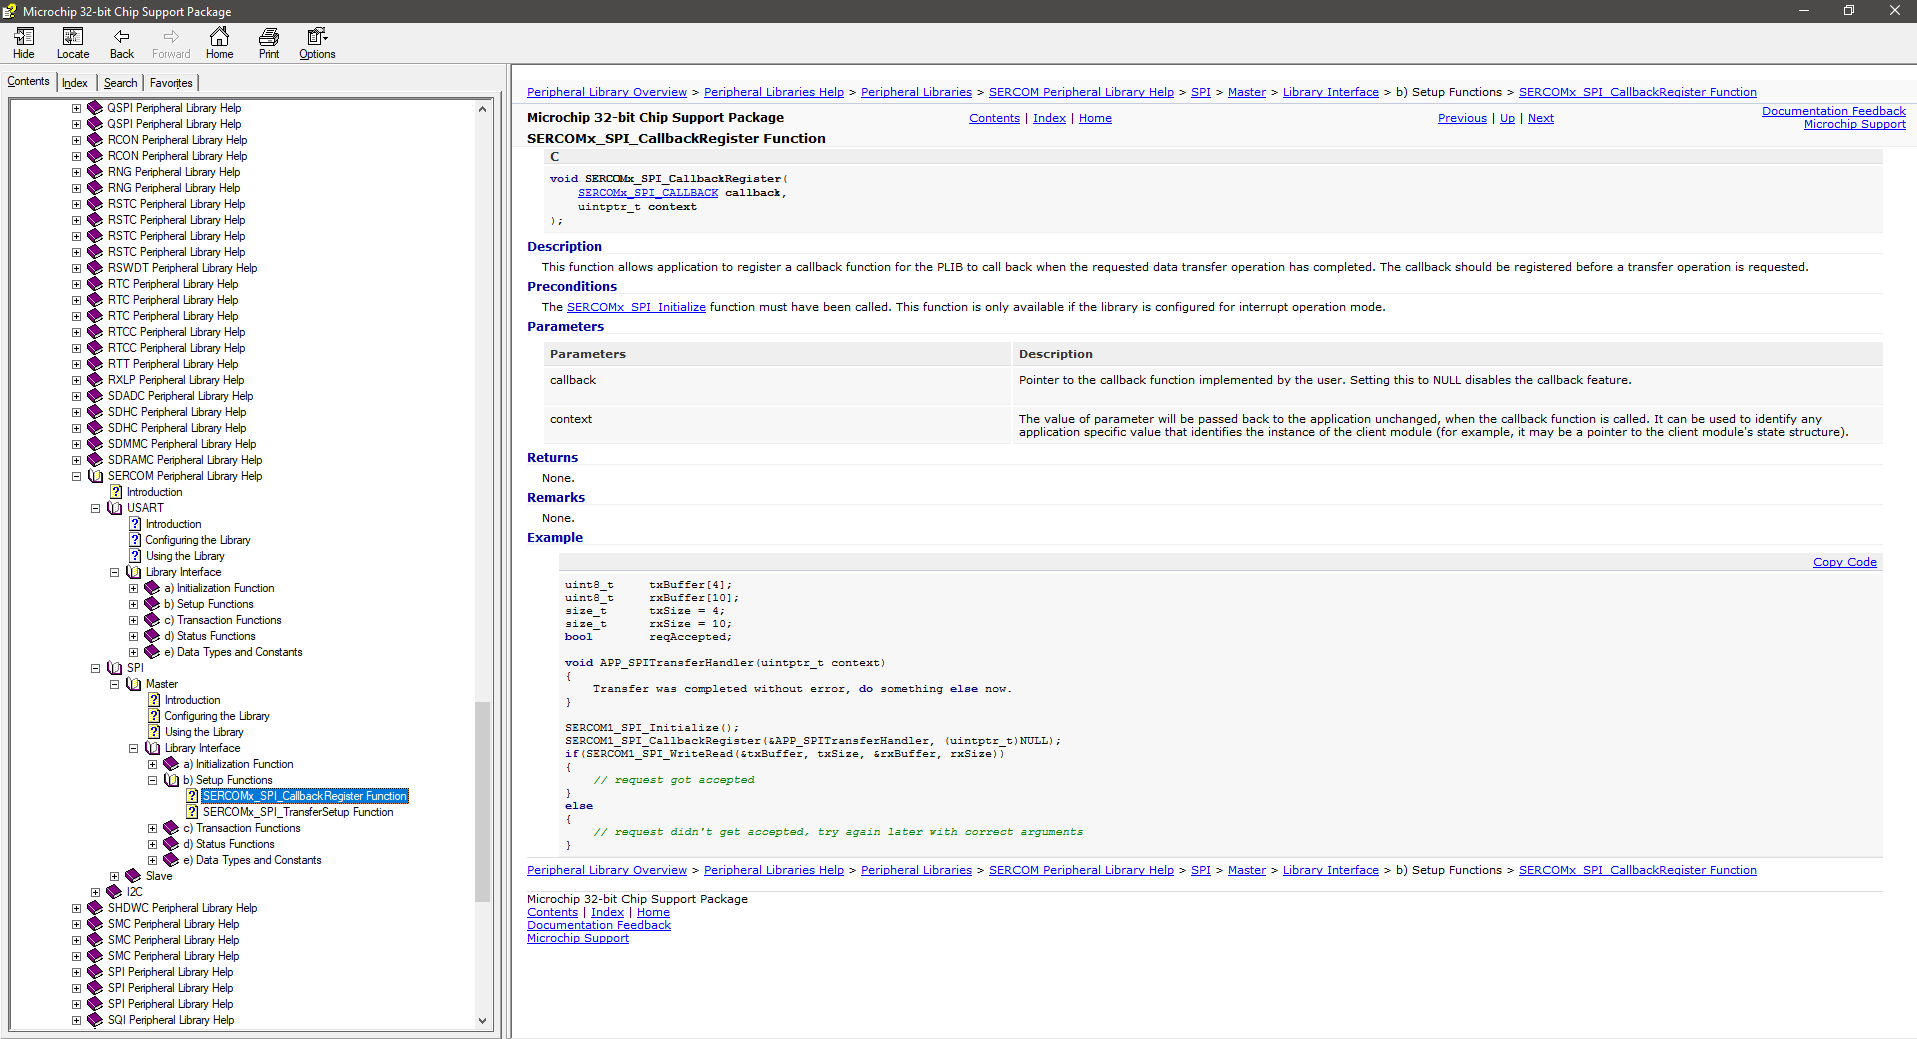1917x1039 pixels.
Task: Click the USART open book icon
Action: [x=115, y=508]
